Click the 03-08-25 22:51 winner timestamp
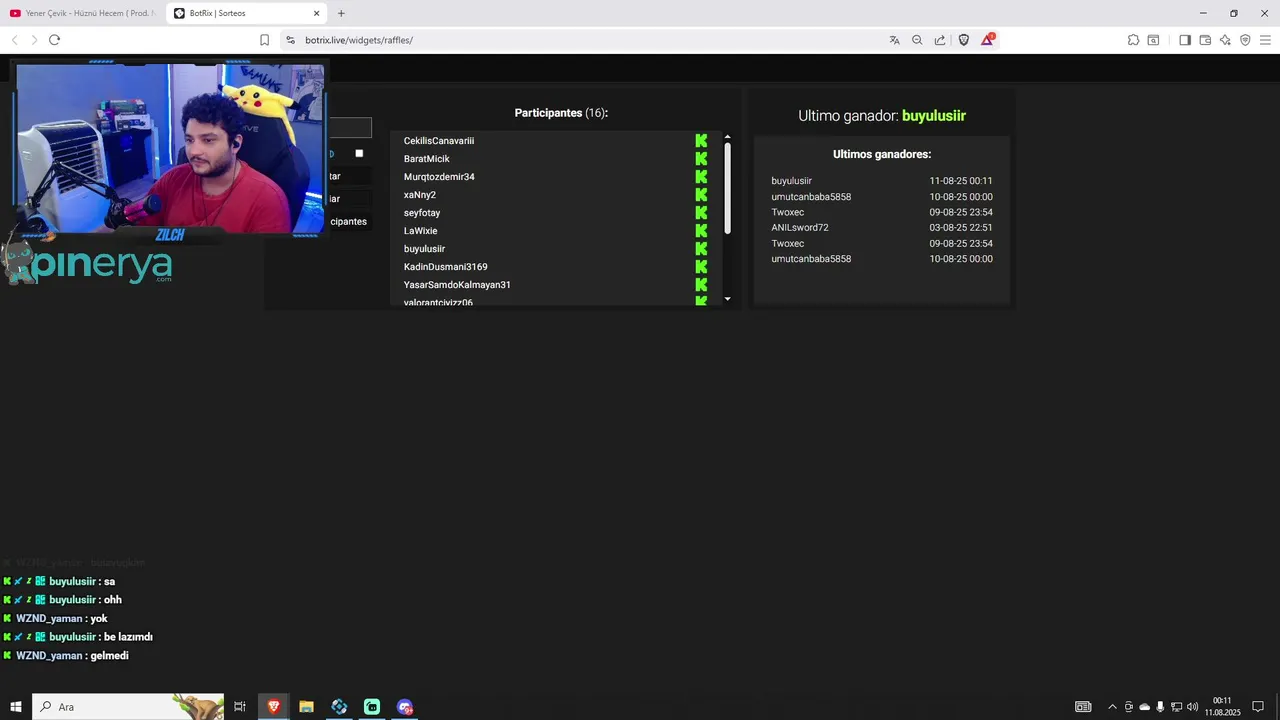The width and height of the screenshot is (1280, 720). pyautogui.click(x=961, y=228)
